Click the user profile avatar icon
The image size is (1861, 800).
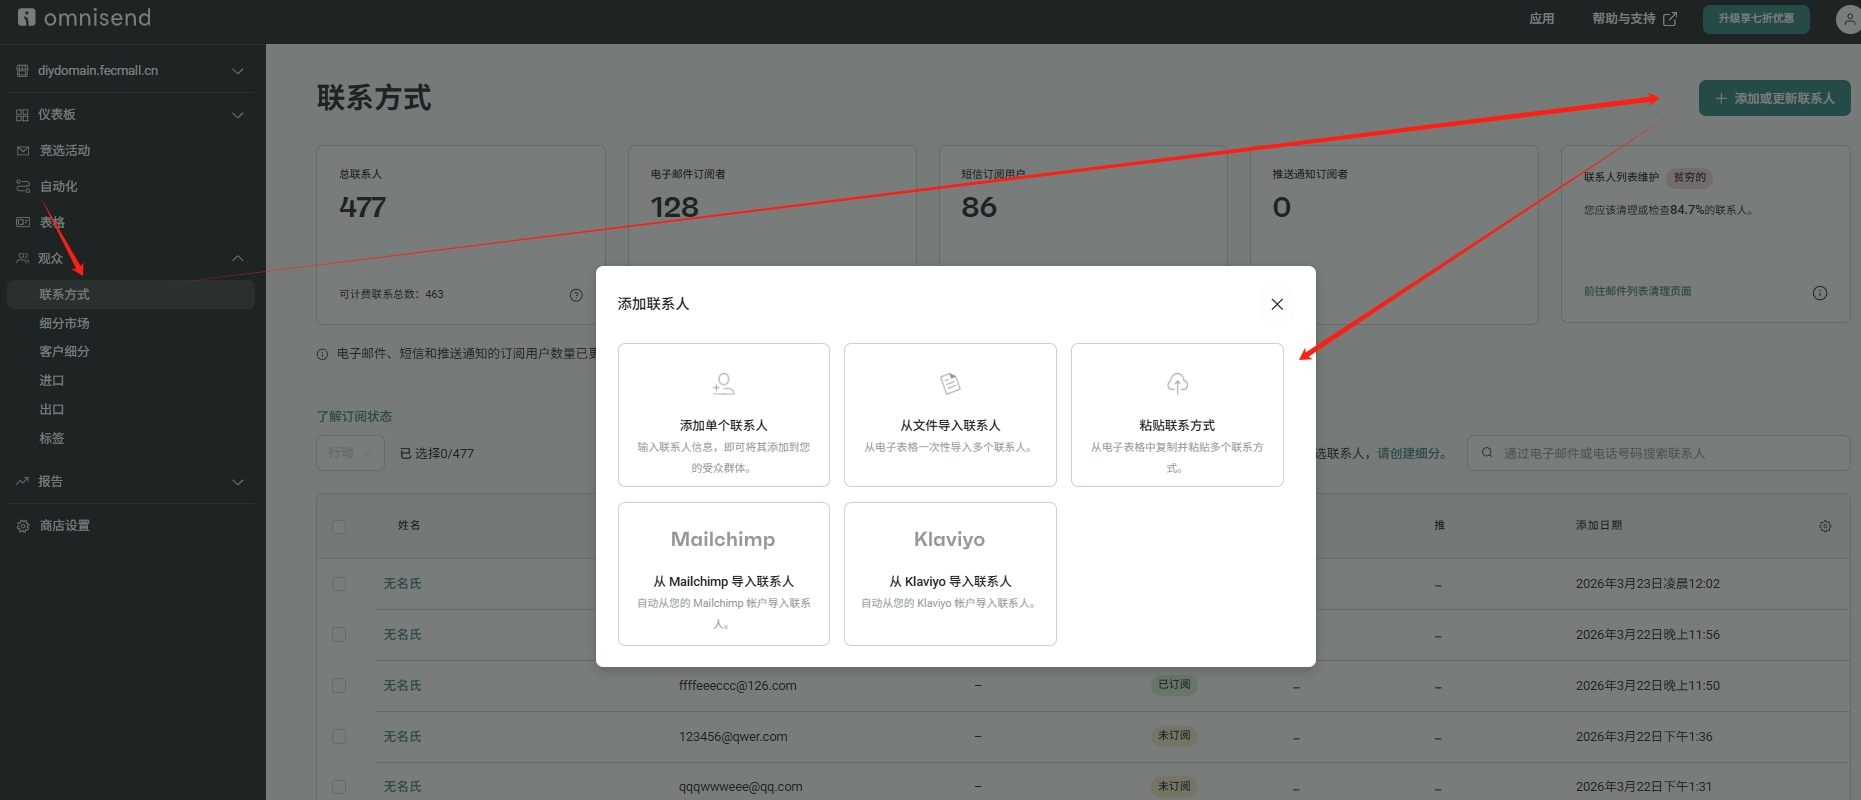tap(1849, 19)
